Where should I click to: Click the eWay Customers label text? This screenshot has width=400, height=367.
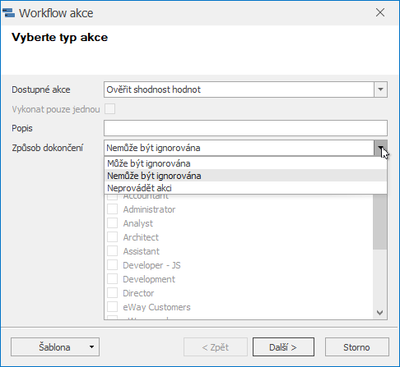click(x=157, y=307)
